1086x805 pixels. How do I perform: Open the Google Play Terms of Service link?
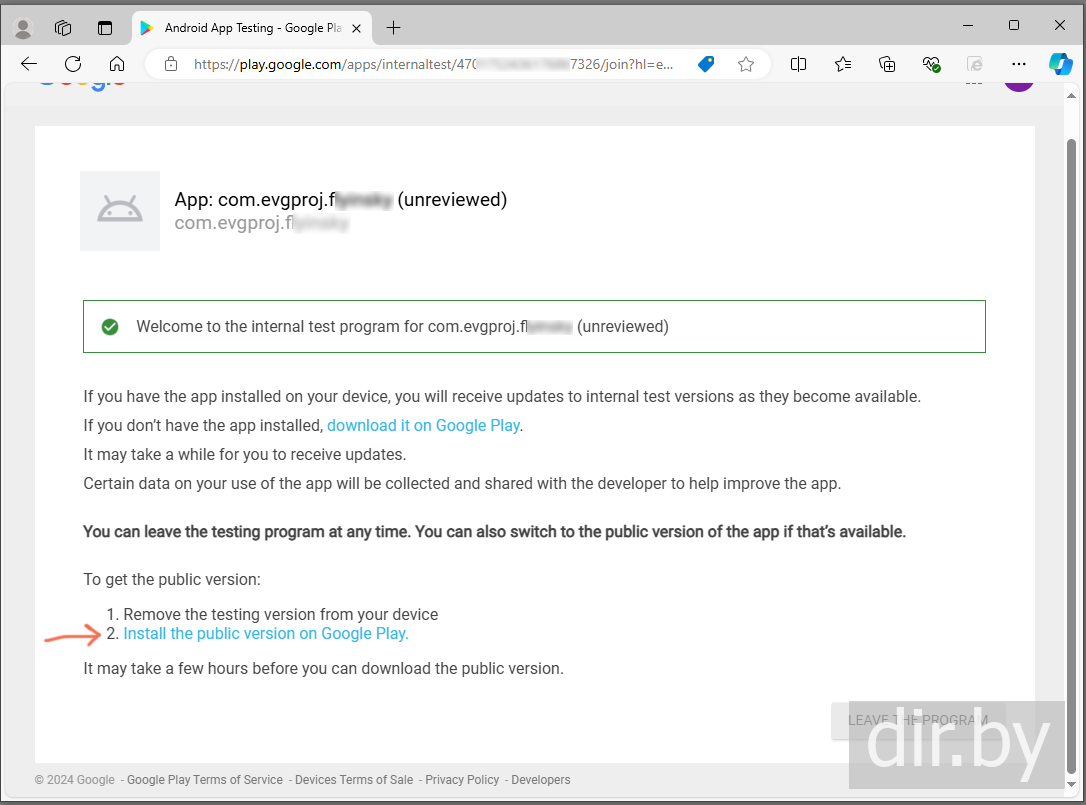click(x=205, y=780)
